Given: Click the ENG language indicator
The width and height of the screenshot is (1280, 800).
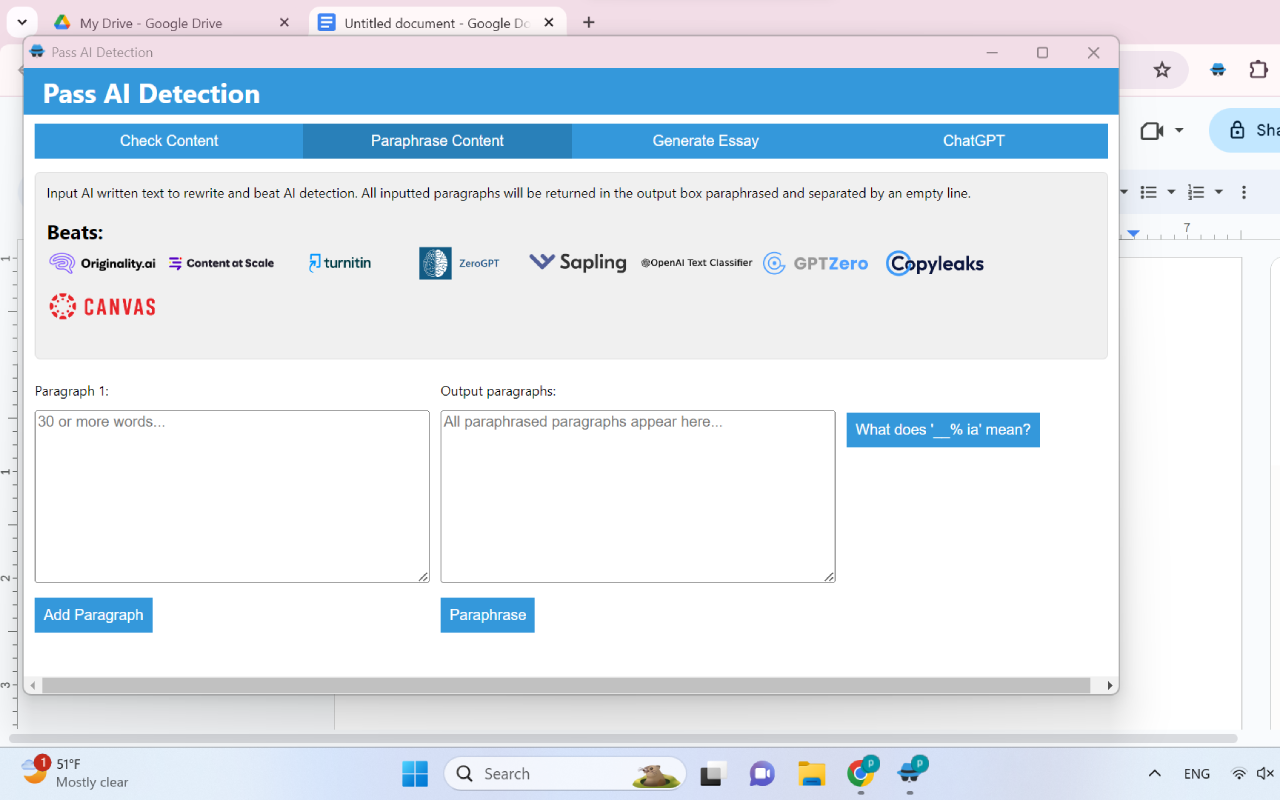Looking at the screenshot, I should pyautogui.click(x=1197, y=774).
